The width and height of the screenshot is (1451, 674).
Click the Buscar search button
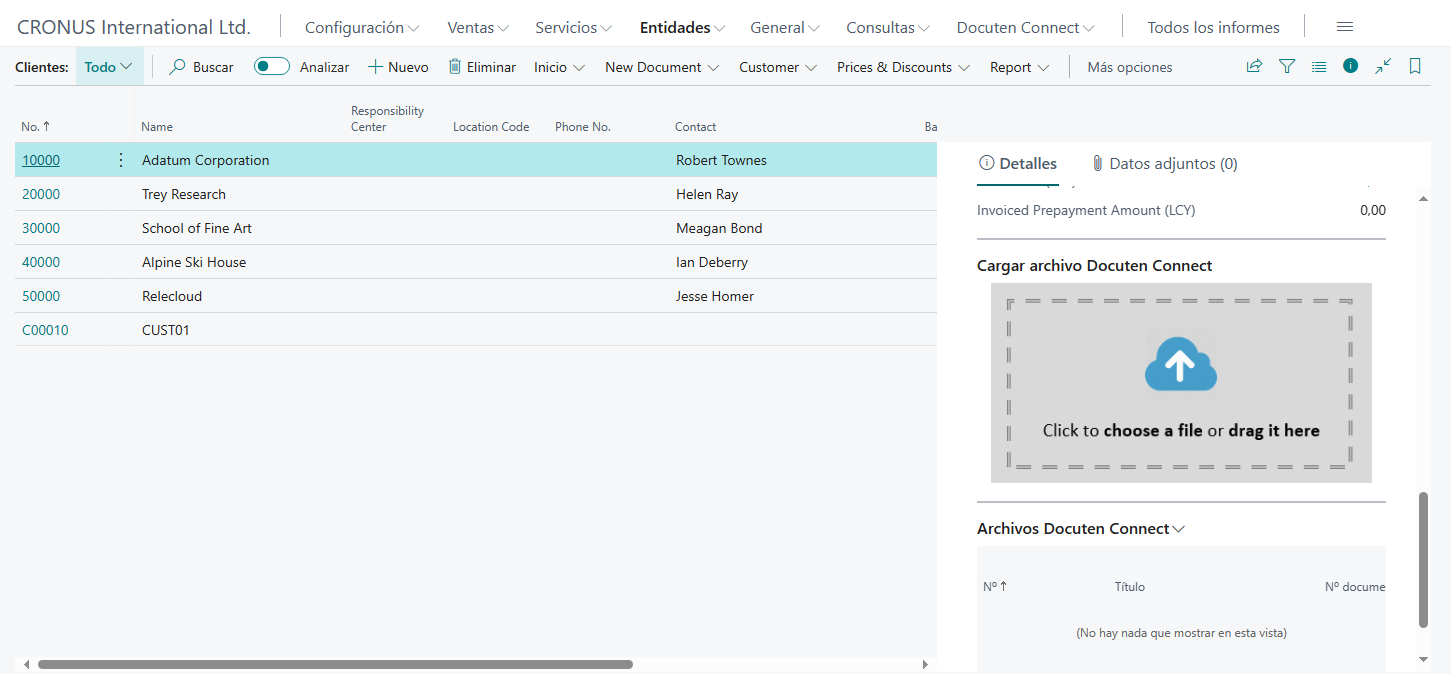click(201, 67)
